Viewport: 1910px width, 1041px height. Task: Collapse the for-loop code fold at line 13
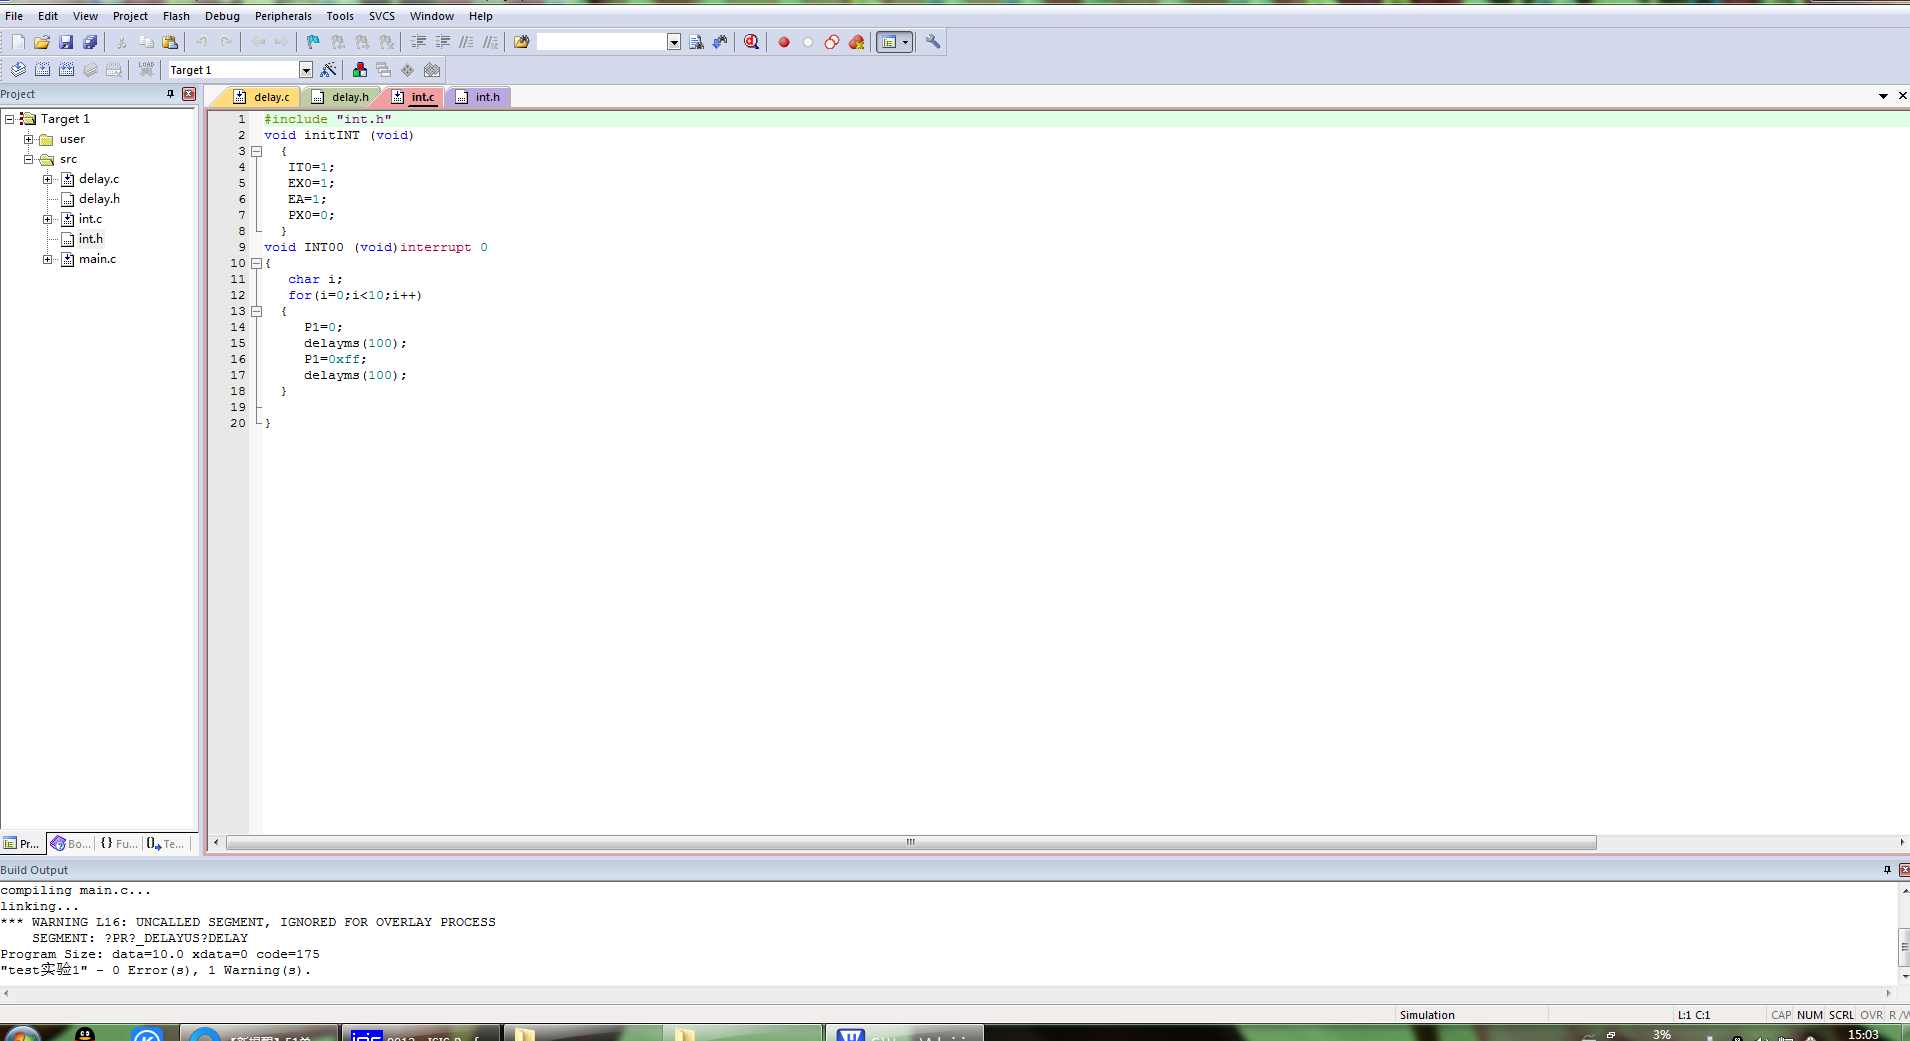point(257,311)
